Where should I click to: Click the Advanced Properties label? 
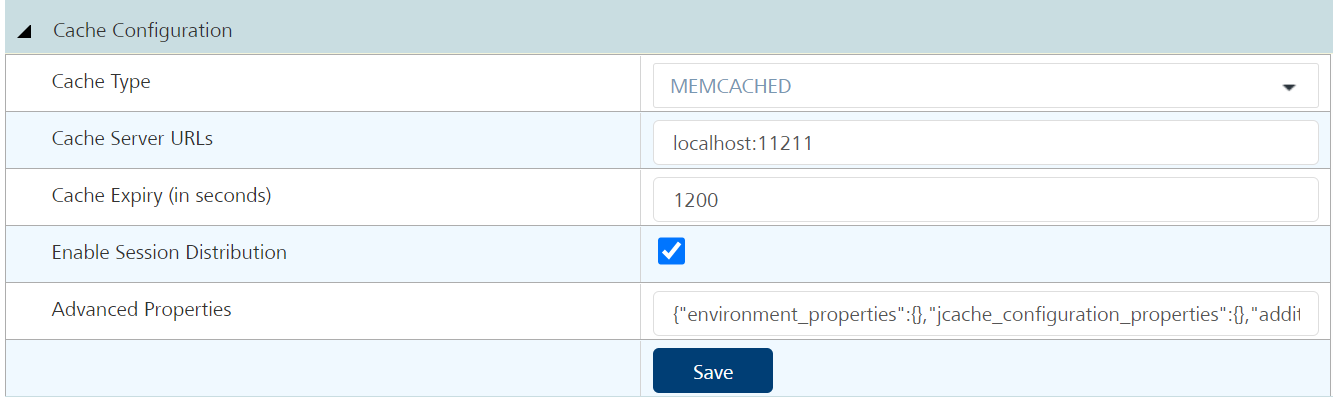point(142,310)
